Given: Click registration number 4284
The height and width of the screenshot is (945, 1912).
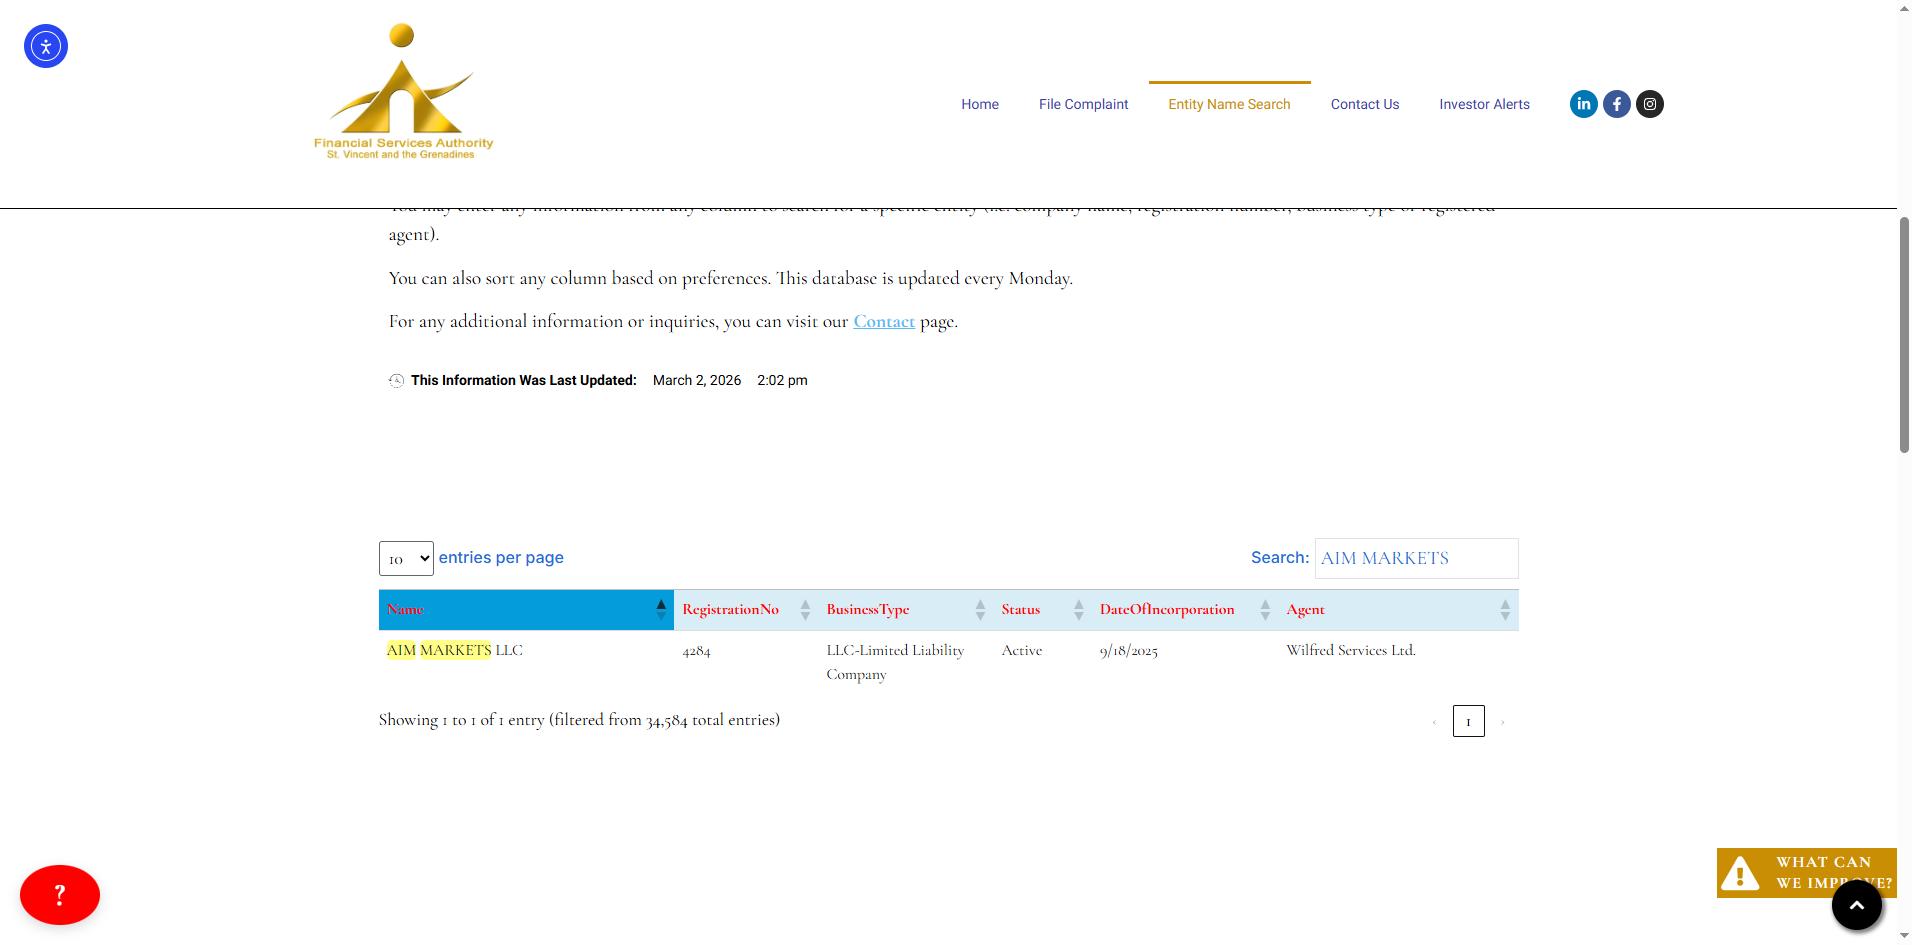Looking at the screenshot, I should point(696,651).
